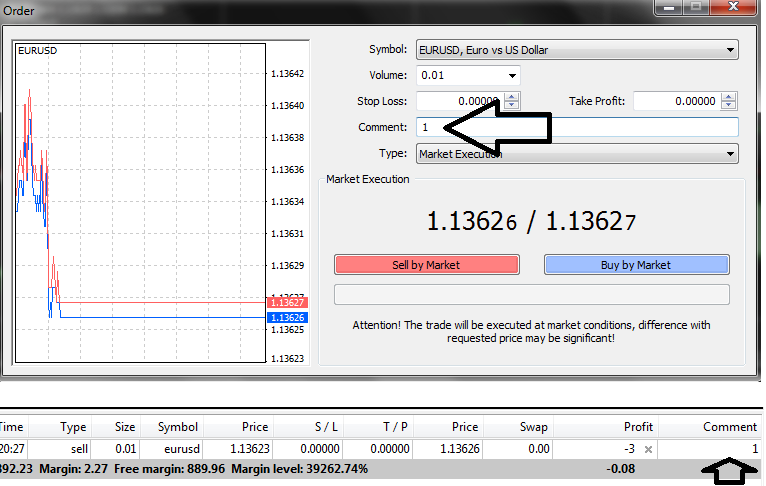The width and height of the screenshot is (766, 486).
Task: Click the Swap column header
Action: coord(535,427)
